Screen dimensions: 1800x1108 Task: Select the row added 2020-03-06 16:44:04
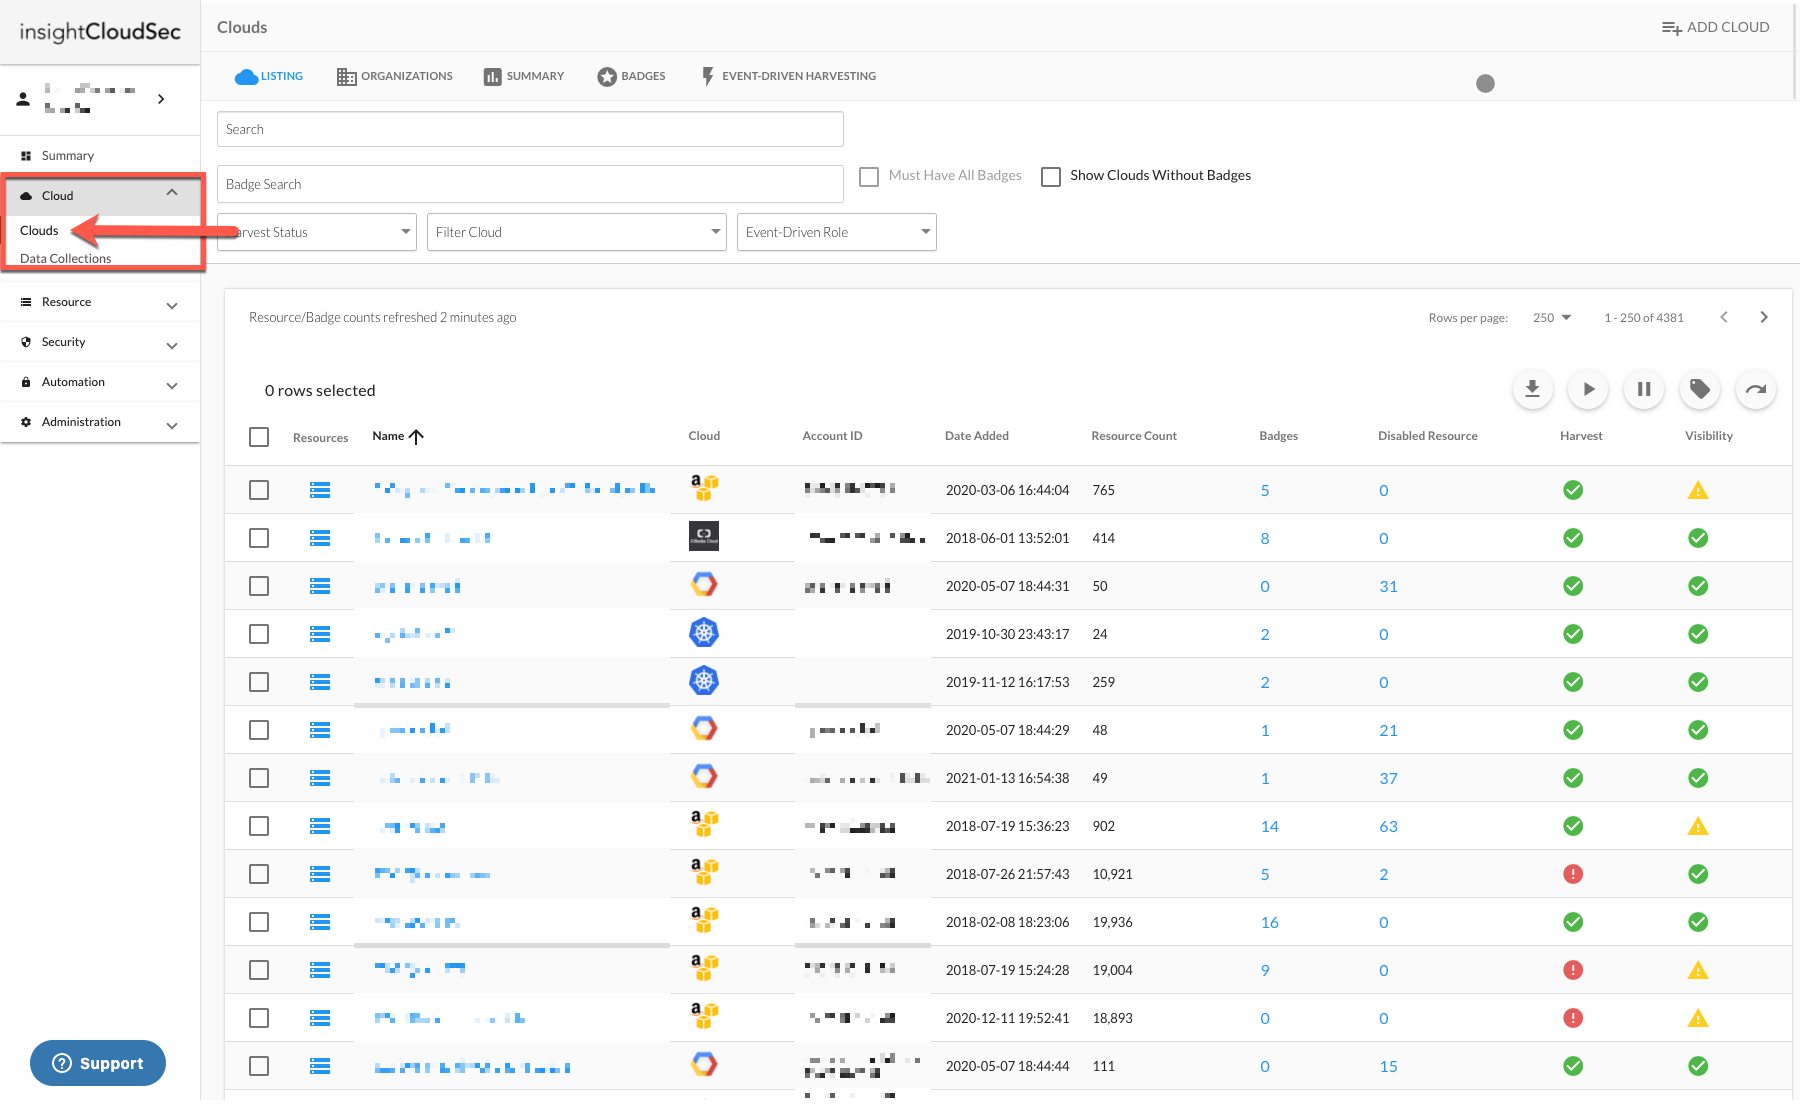point(259,490)
